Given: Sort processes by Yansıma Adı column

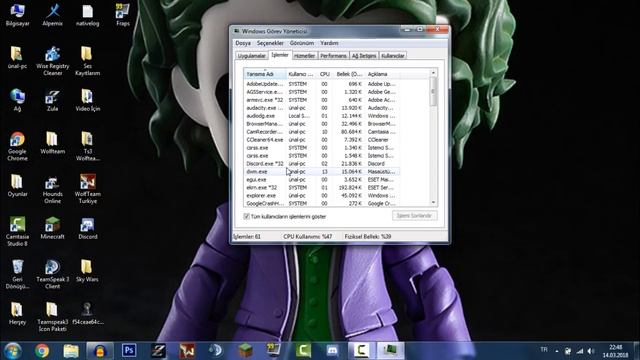Looking at the screenshot, I should tap(264, 74).
